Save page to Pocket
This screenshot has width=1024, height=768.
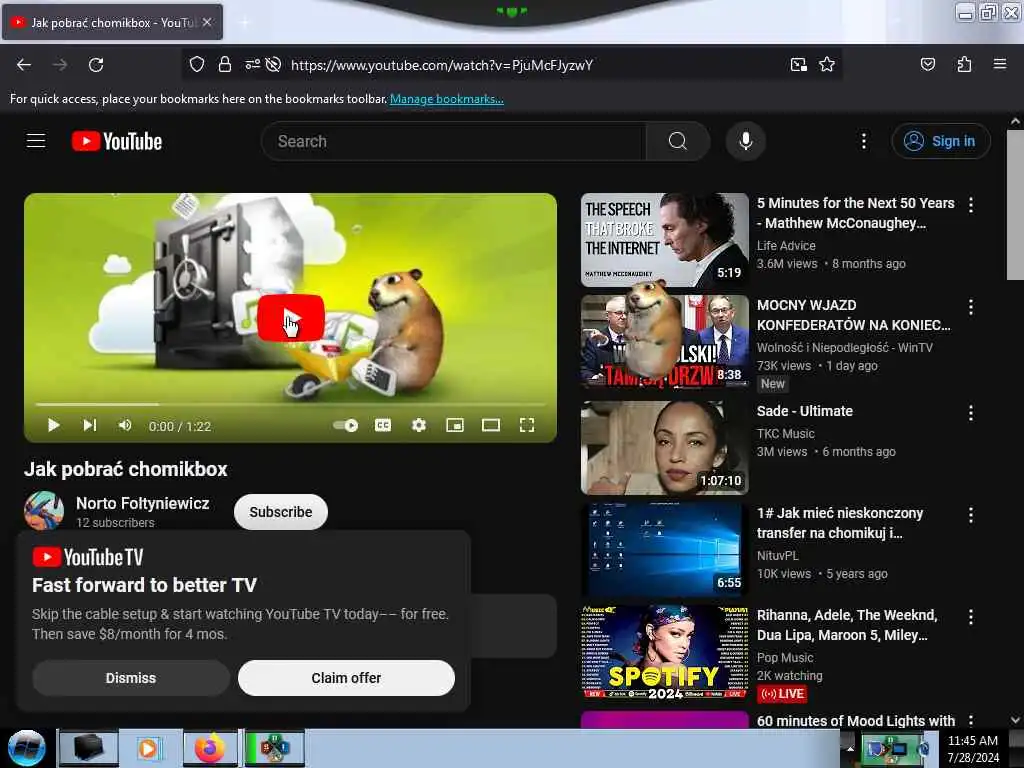[927, 64]
